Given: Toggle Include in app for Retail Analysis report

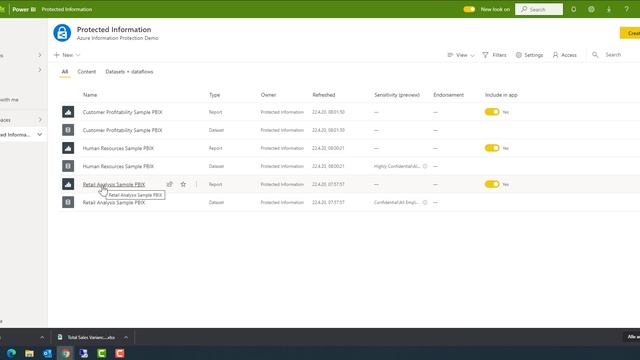Looking at the screenshot, I should pyautogui.click(x=492, y=184).
